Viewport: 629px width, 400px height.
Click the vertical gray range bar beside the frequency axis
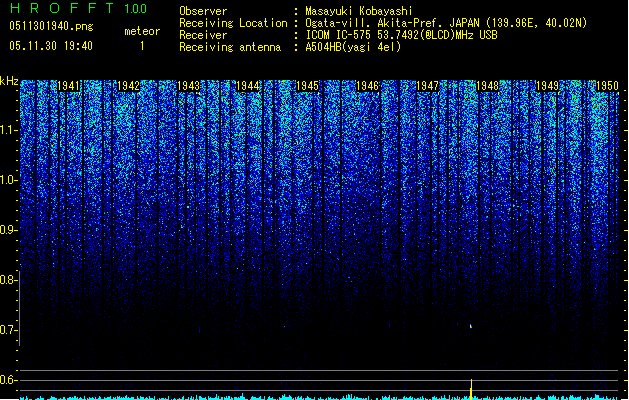coord(19,308)
